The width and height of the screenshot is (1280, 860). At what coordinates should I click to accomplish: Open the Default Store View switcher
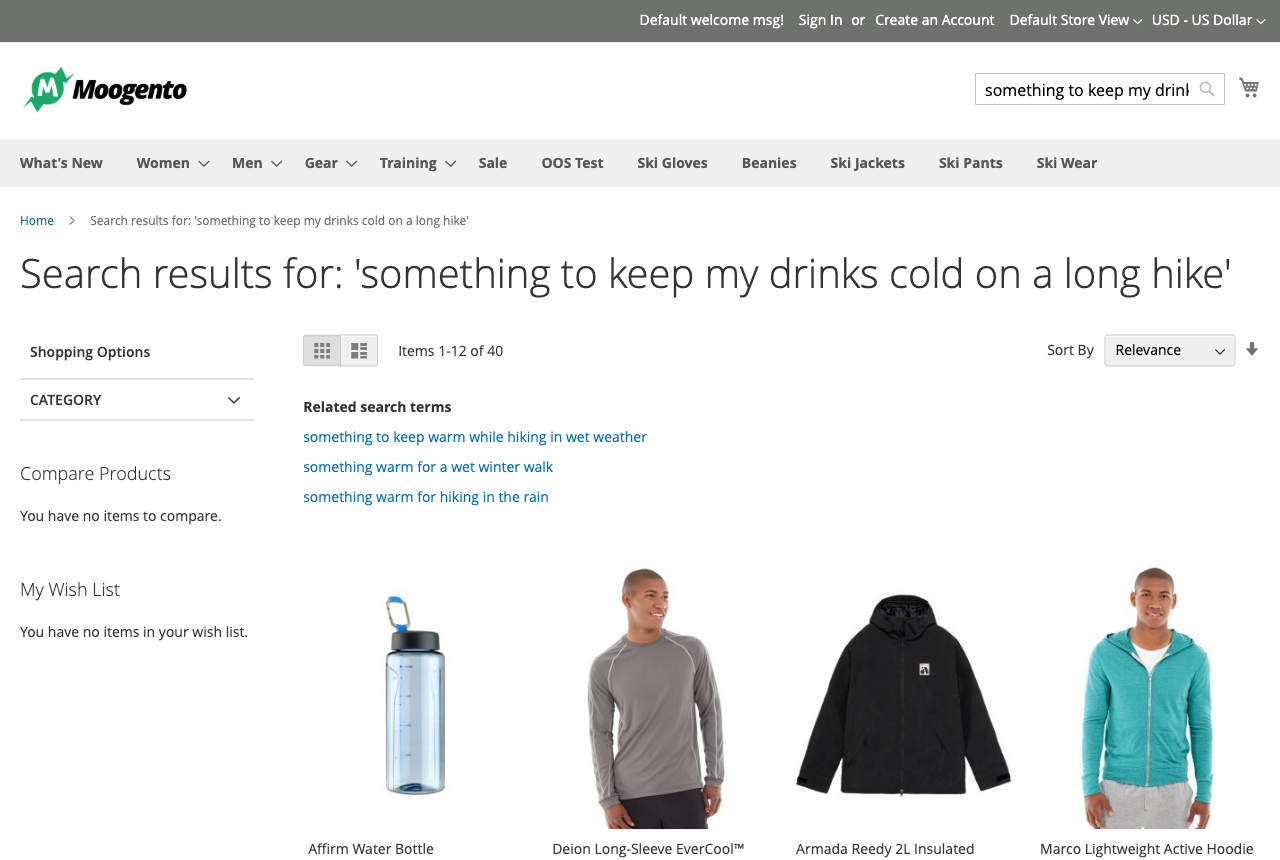(1075, 20)
